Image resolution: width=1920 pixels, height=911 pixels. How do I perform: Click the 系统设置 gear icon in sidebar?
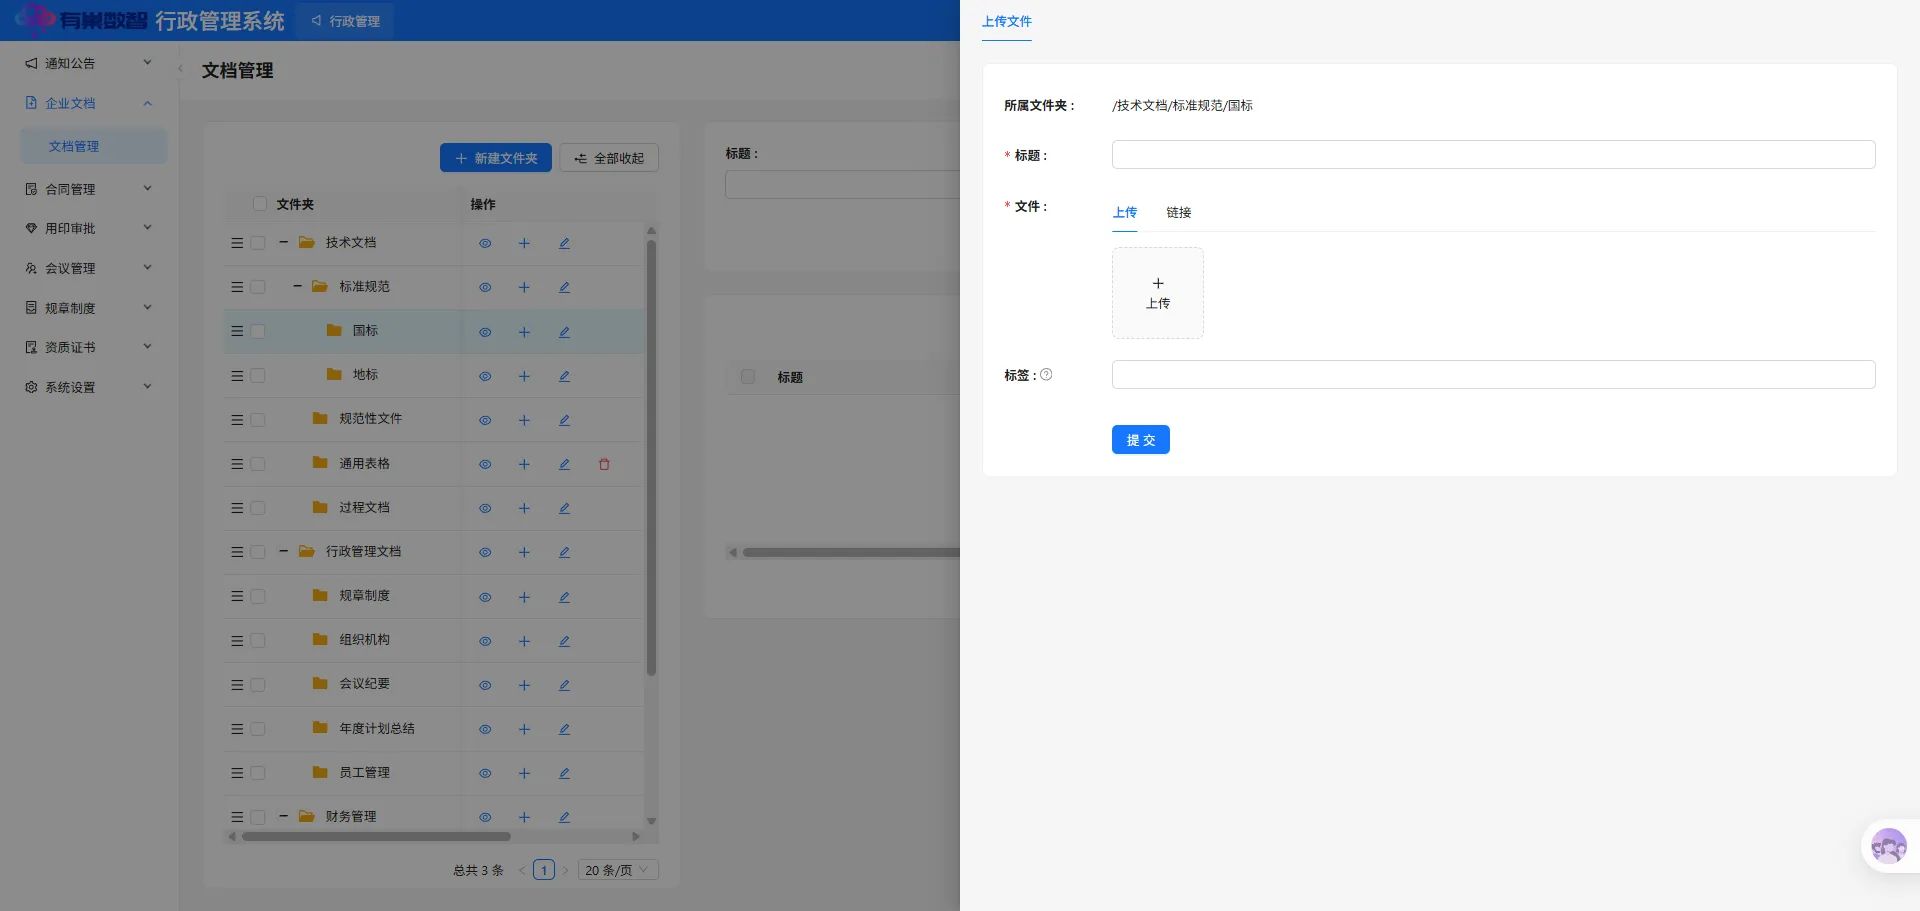click(x=31, y=387)
